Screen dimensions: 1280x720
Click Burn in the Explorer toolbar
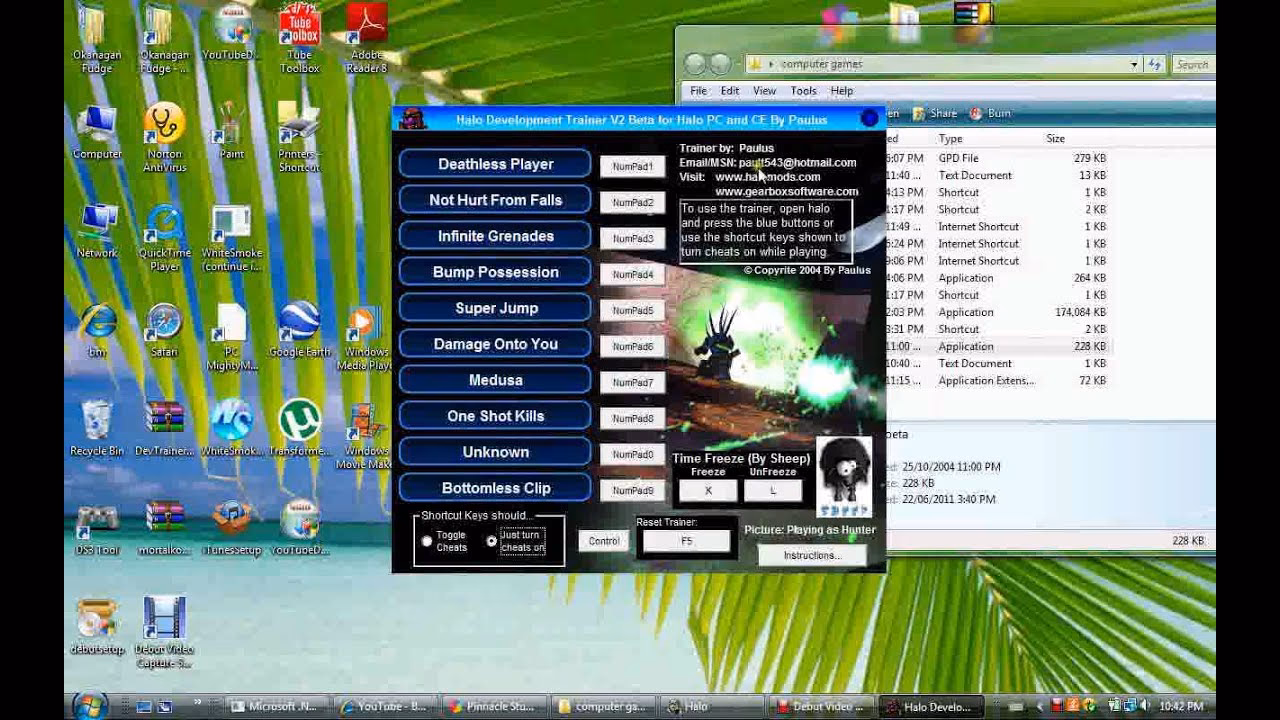990,114
